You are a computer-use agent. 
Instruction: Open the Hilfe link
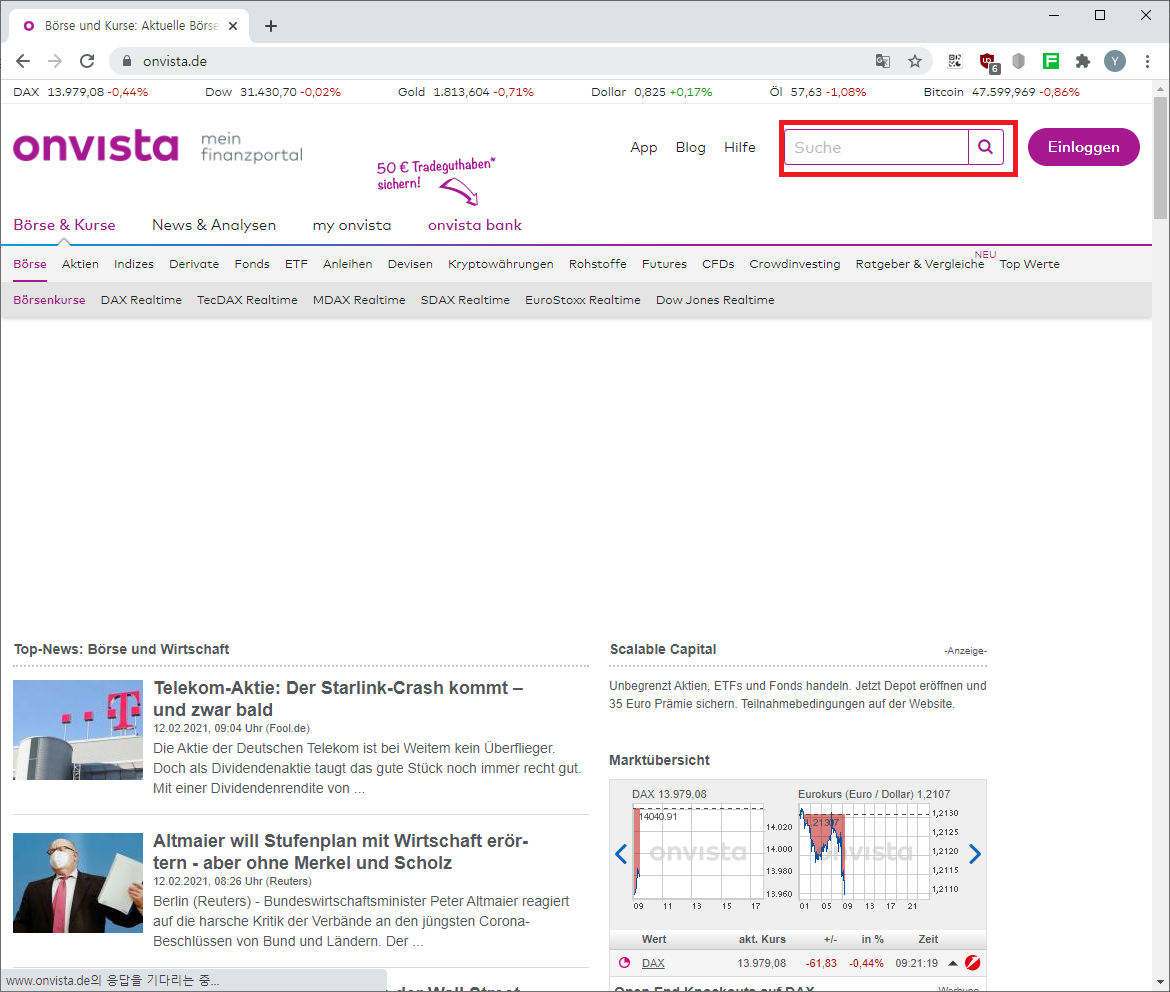[x=739, y=148]
